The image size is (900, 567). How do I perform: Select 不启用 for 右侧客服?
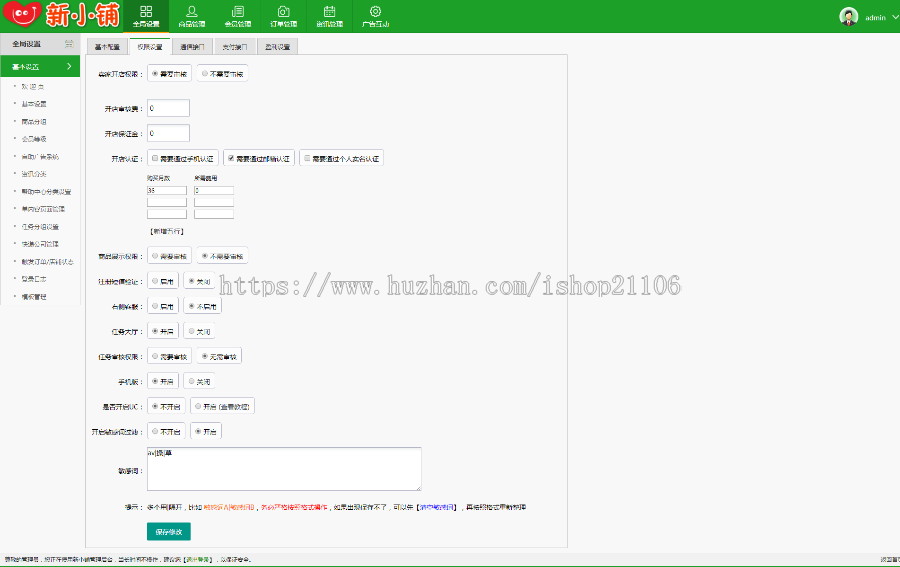pyautogui.click(x=192, y=306)
